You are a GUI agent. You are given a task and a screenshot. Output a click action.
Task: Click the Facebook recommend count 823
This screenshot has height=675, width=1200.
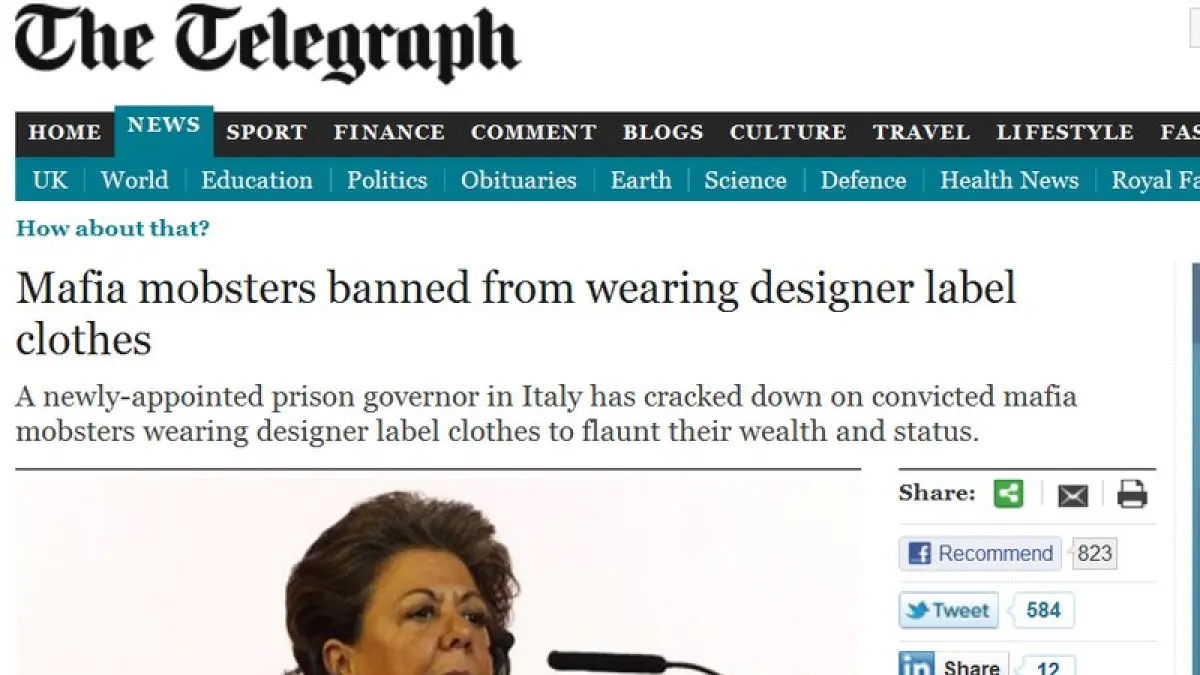(1095, 554)
